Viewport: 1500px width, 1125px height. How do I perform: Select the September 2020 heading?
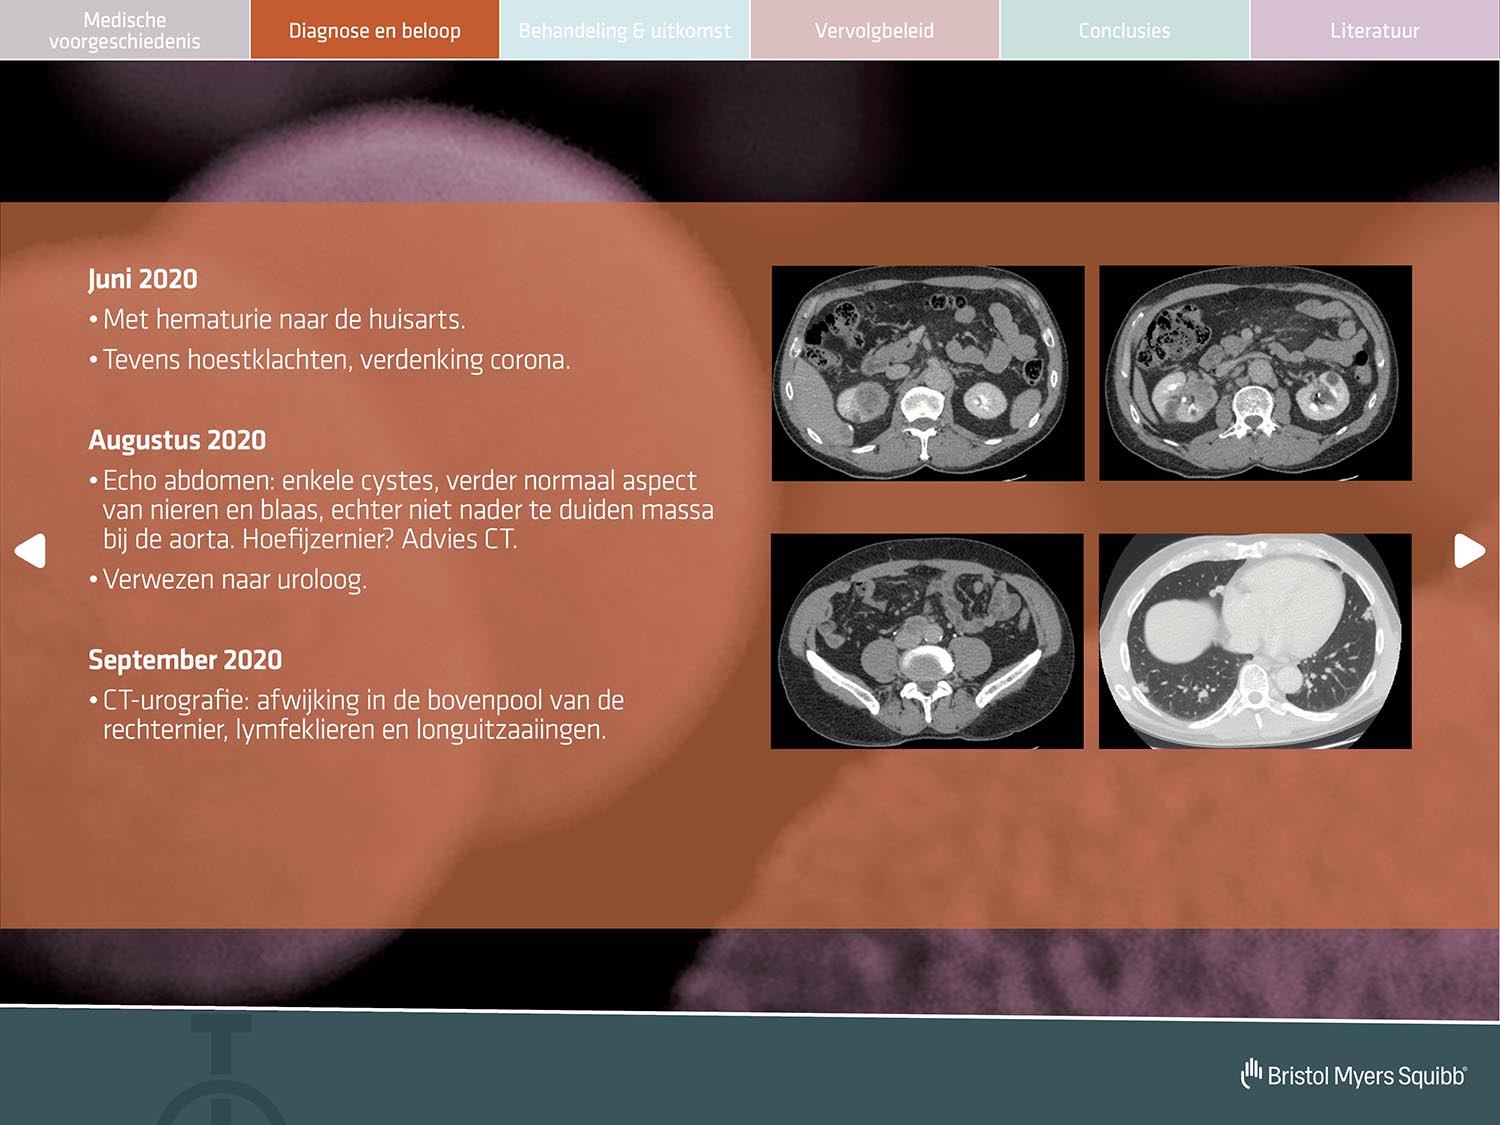pyautogui.click(x=185, y=660)
